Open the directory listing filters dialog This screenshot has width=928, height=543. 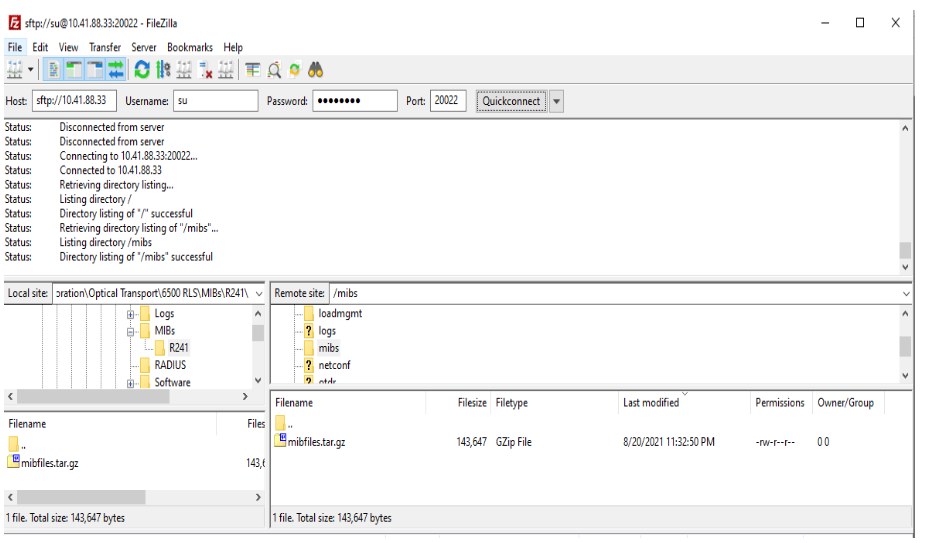click(253, 70)
